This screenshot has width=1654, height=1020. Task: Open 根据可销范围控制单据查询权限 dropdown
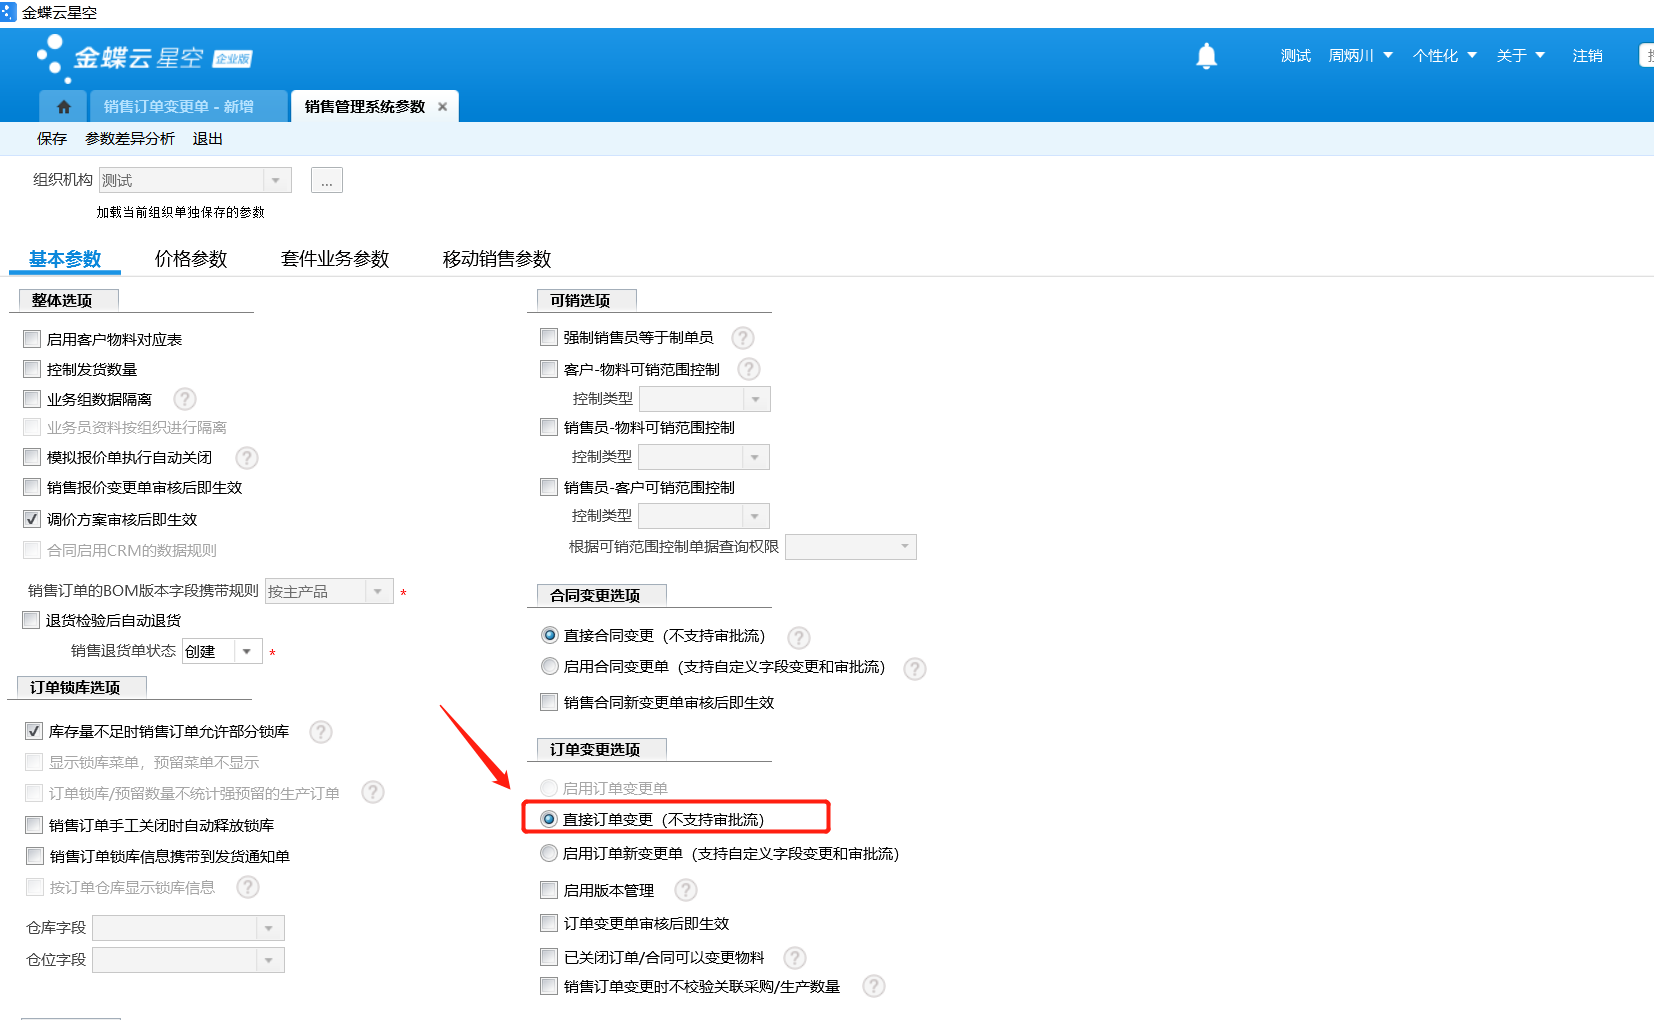(x=904, y=547)
